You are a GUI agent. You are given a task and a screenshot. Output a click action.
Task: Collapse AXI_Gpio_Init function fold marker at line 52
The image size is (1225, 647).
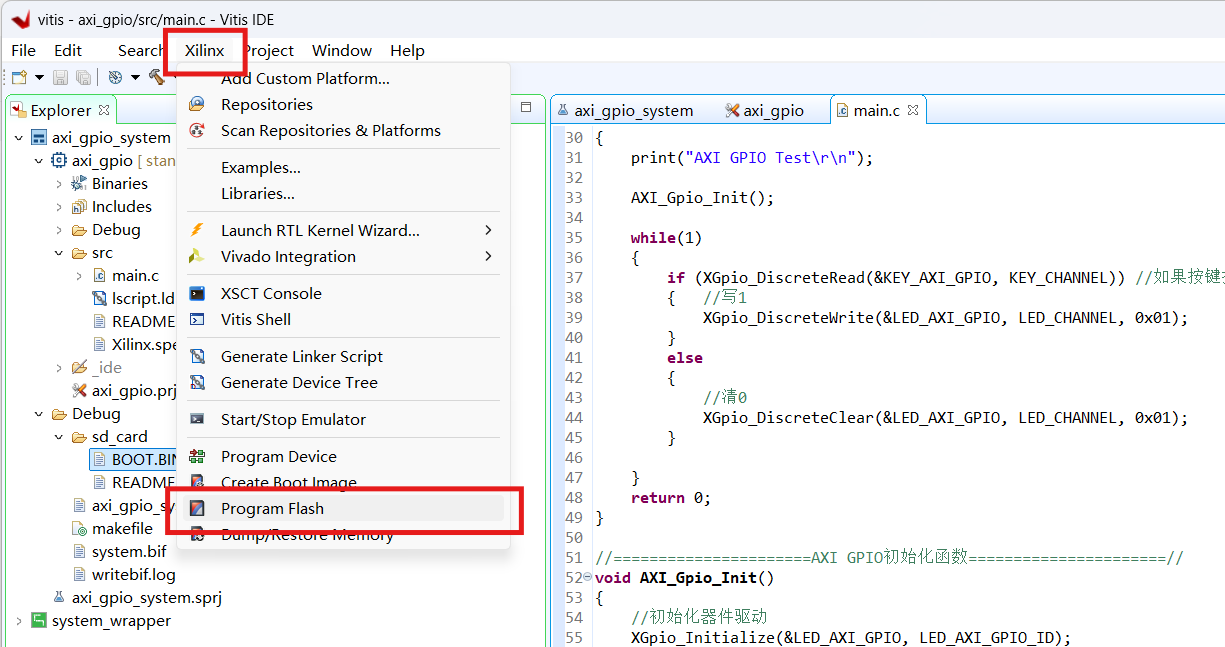click(x=587, y=578)
